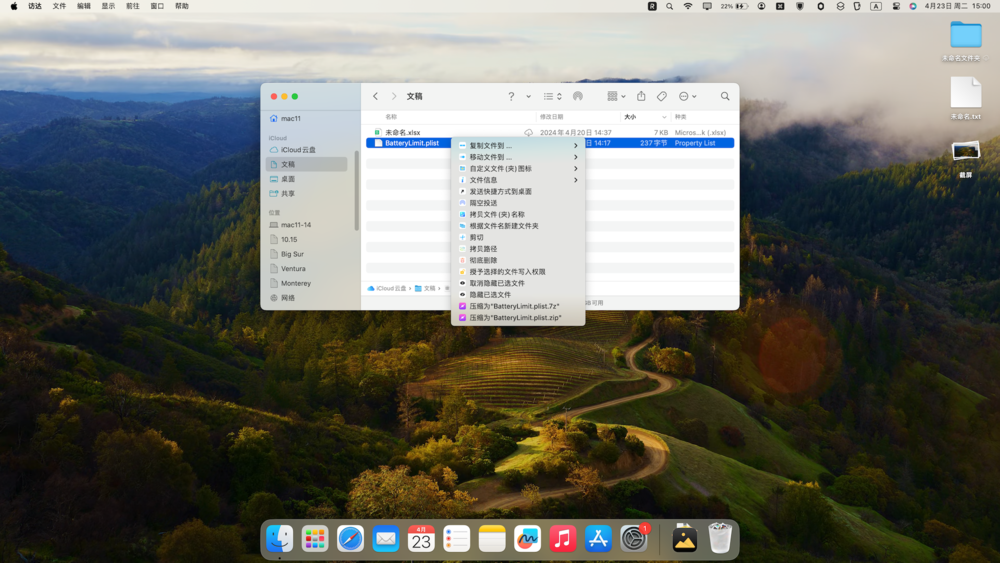Open the grouping options dropdown in toolbar
This screenshot has height=563, width=1000.
point(616,97)
